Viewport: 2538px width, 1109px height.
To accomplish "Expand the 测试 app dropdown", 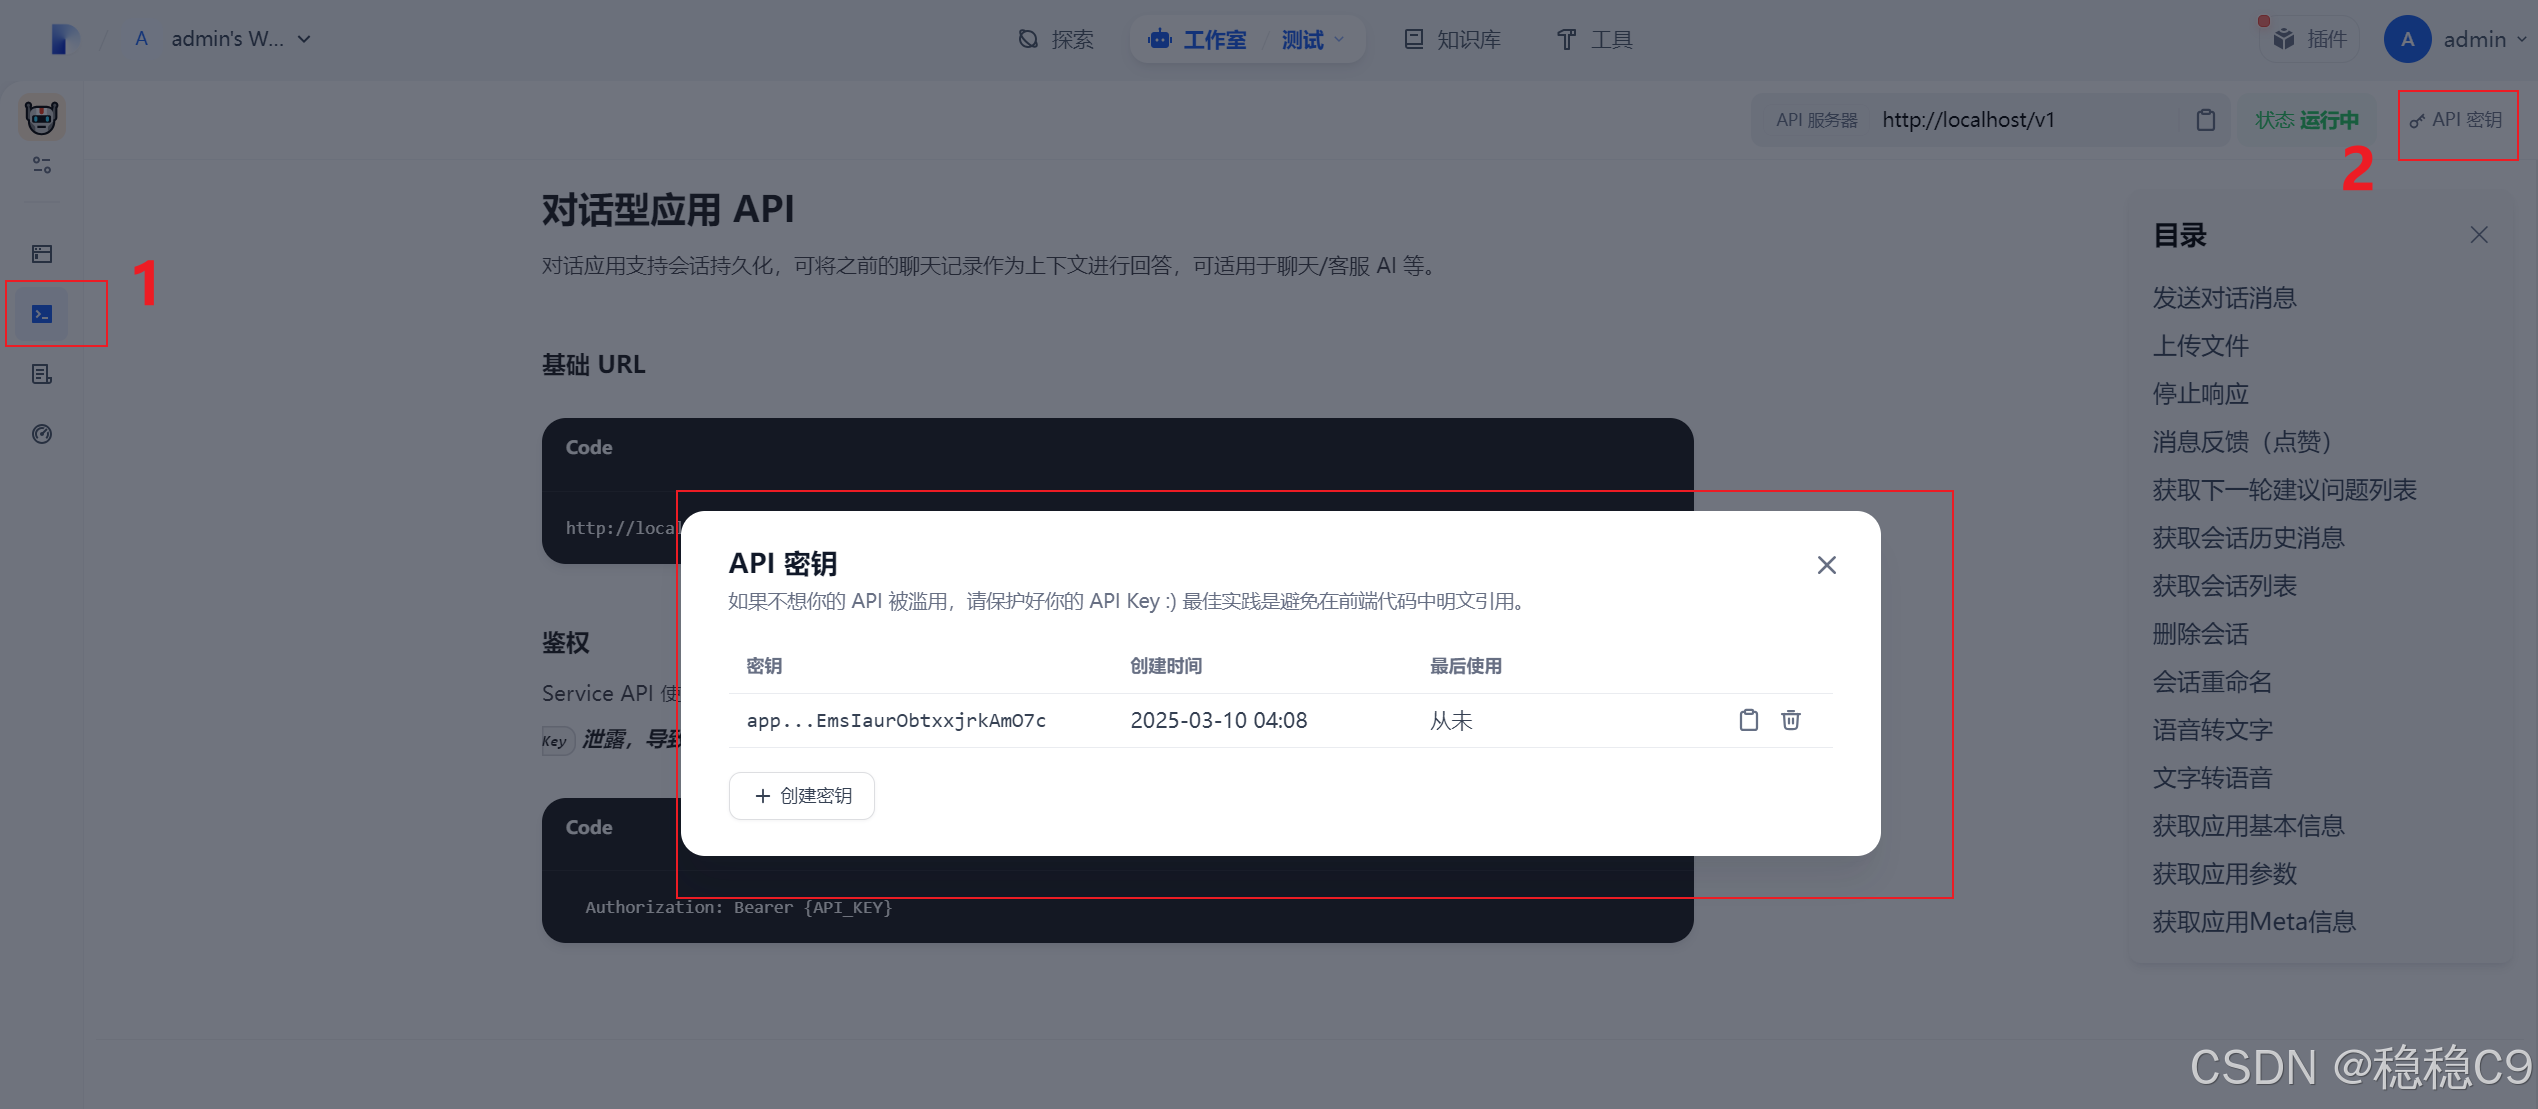I will pyautogui.click(x=1313, y=39).
